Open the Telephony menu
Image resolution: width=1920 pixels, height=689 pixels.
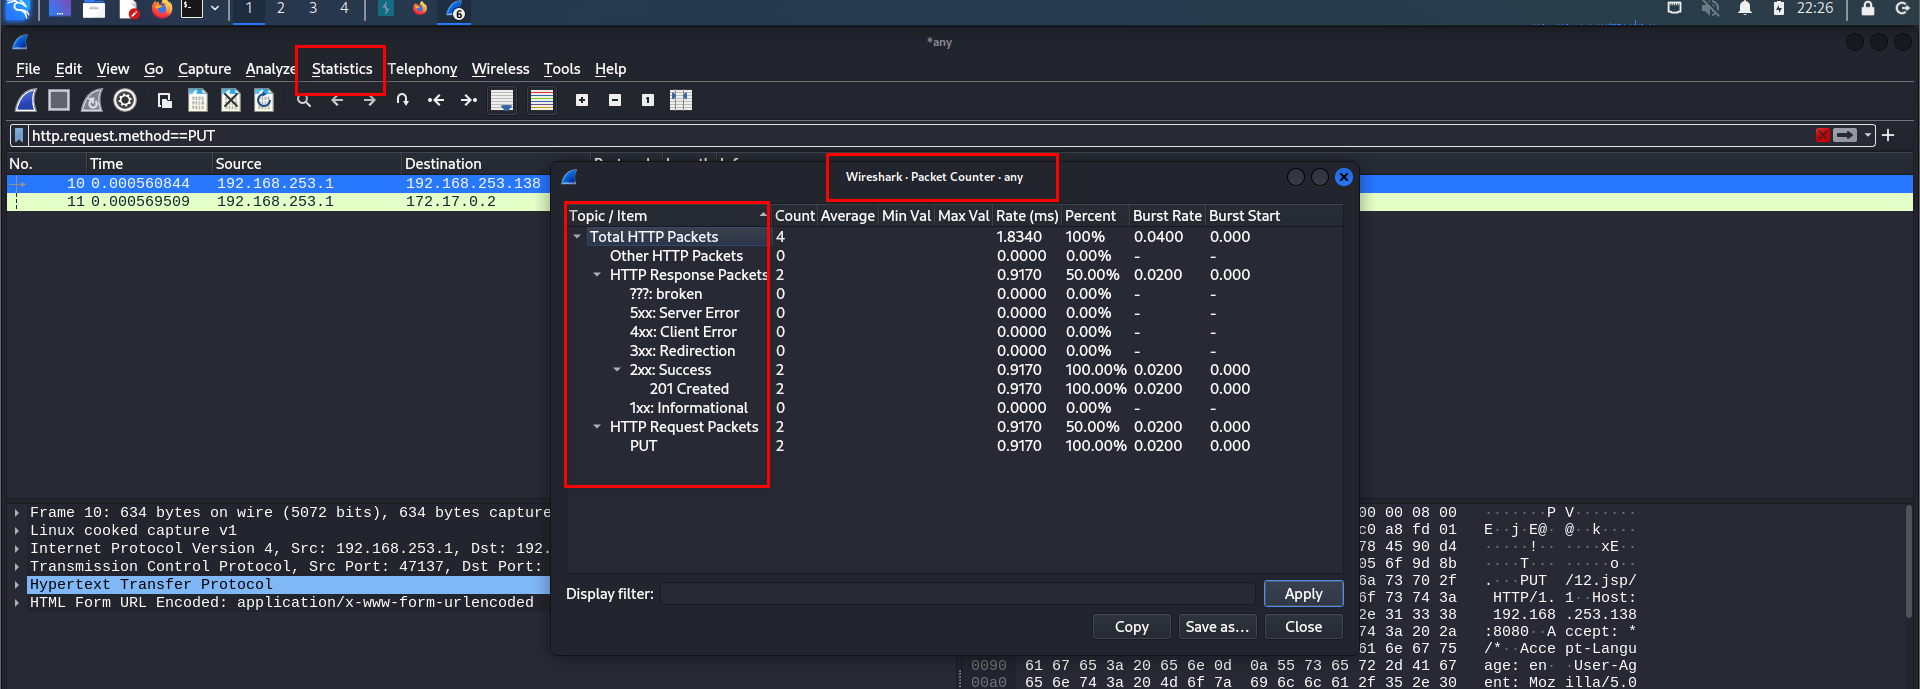click(x=422, y=69)
